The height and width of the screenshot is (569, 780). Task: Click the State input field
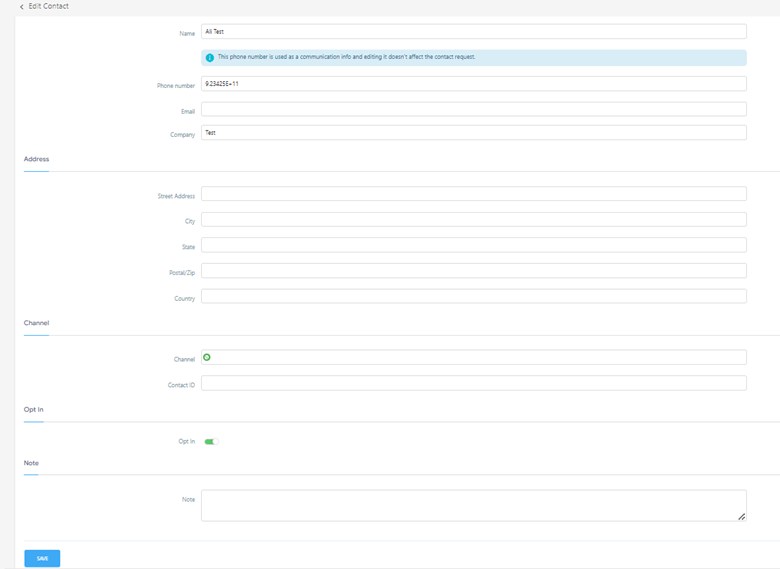[x=474, y=245]
